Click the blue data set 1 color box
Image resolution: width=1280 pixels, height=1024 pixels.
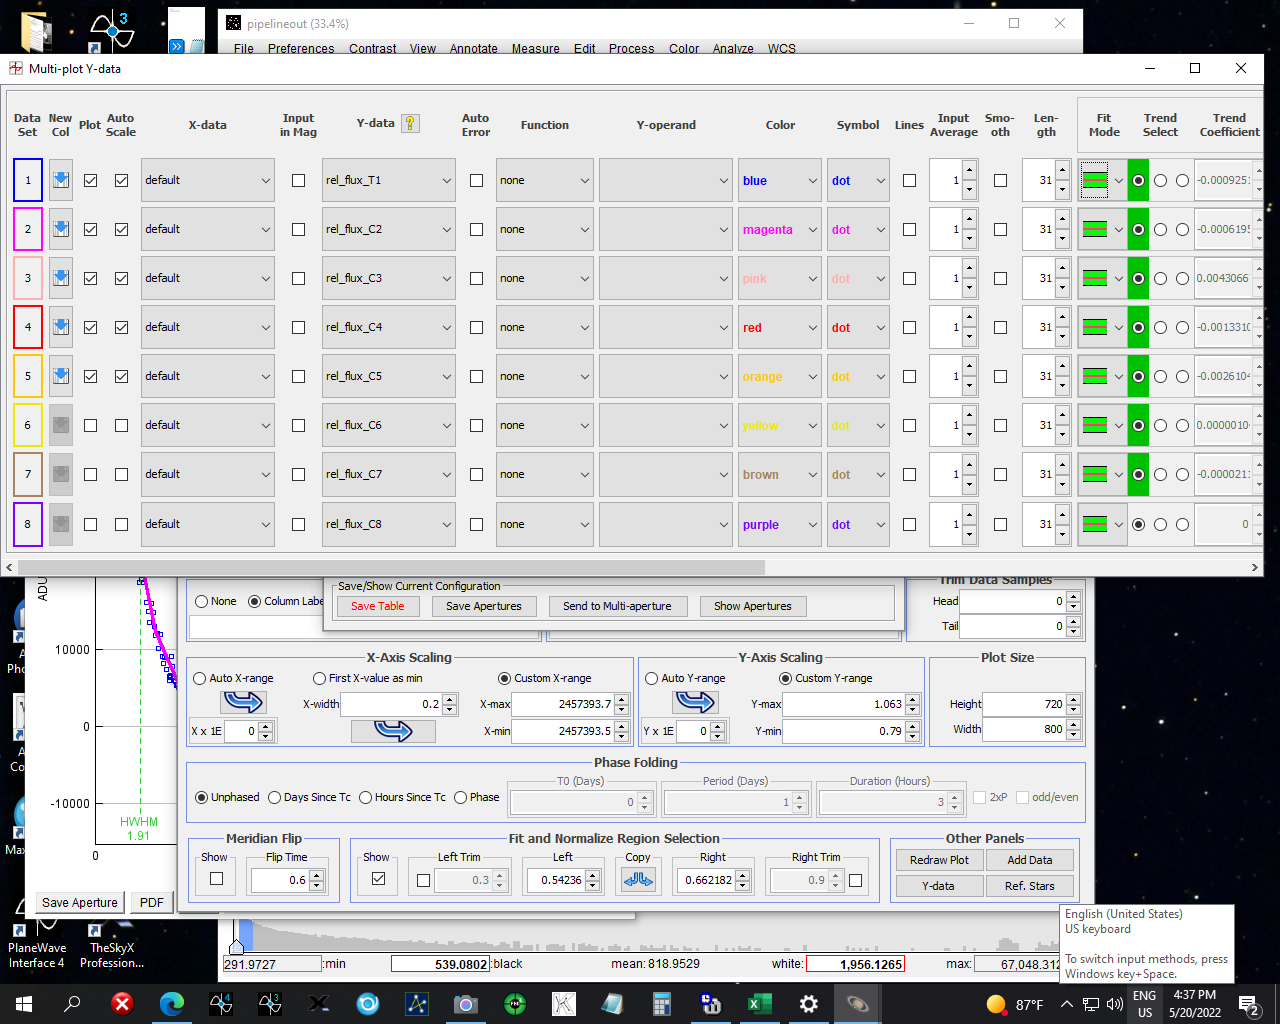28,180
